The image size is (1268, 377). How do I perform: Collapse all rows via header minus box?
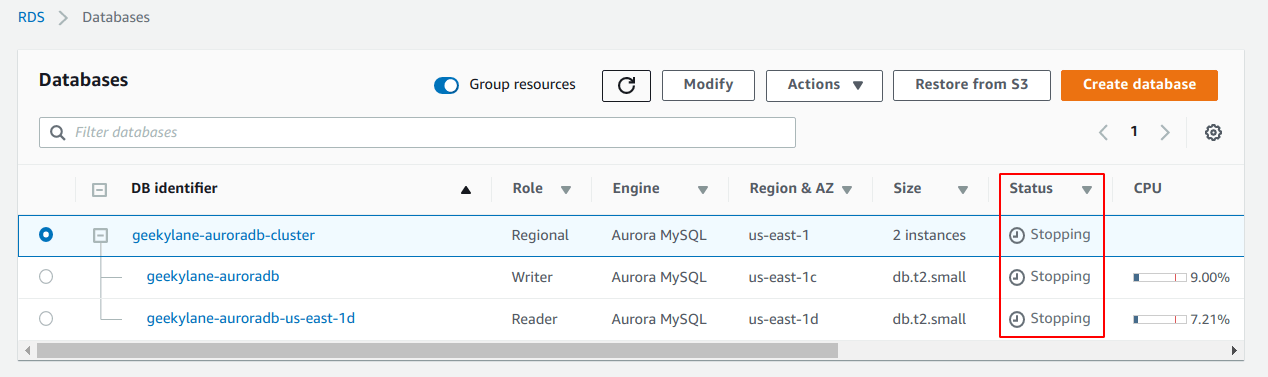click(100, 189)
